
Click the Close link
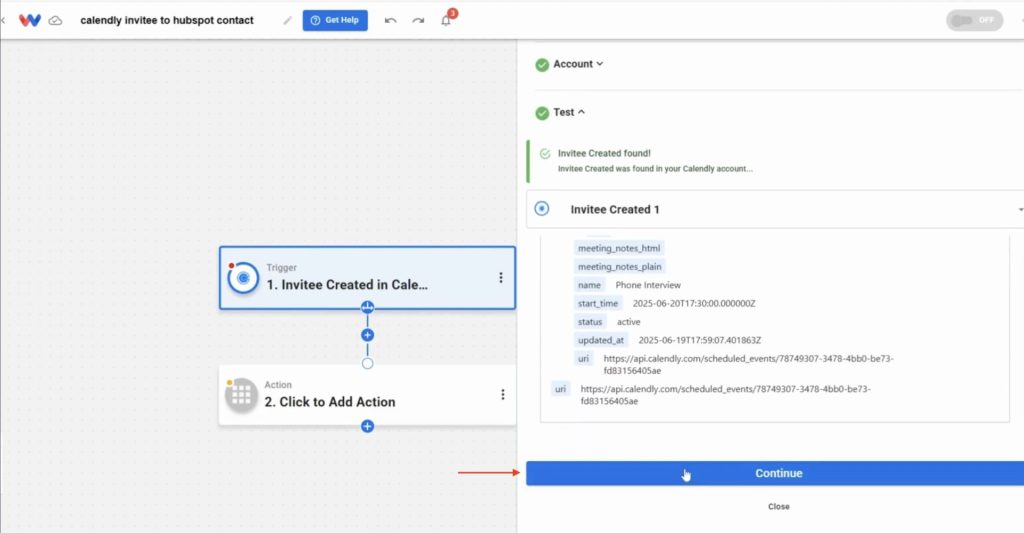pos(778,506)
